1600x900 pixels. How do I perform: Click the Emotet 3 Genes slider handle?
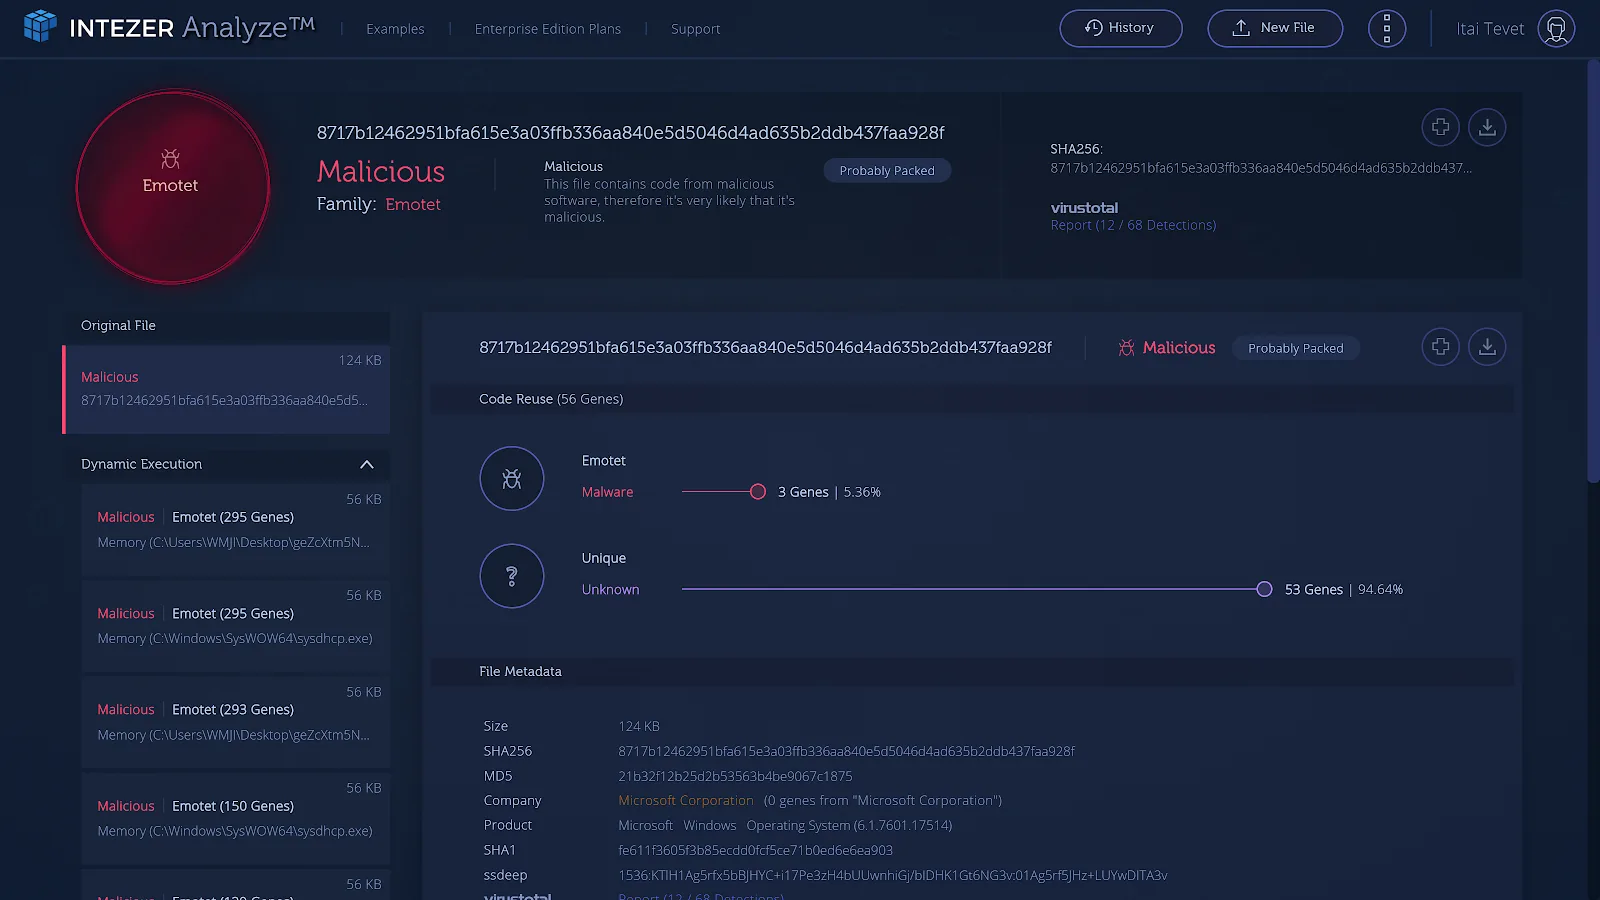pyautogui.click(x=758, y=492)
